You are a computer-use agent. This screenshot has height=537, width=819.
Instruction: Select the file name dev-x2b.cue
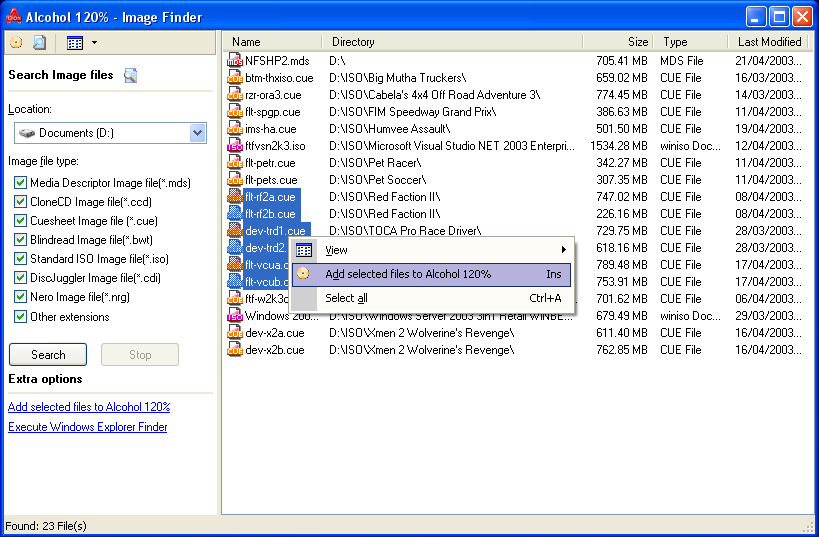tap(275, 349)
